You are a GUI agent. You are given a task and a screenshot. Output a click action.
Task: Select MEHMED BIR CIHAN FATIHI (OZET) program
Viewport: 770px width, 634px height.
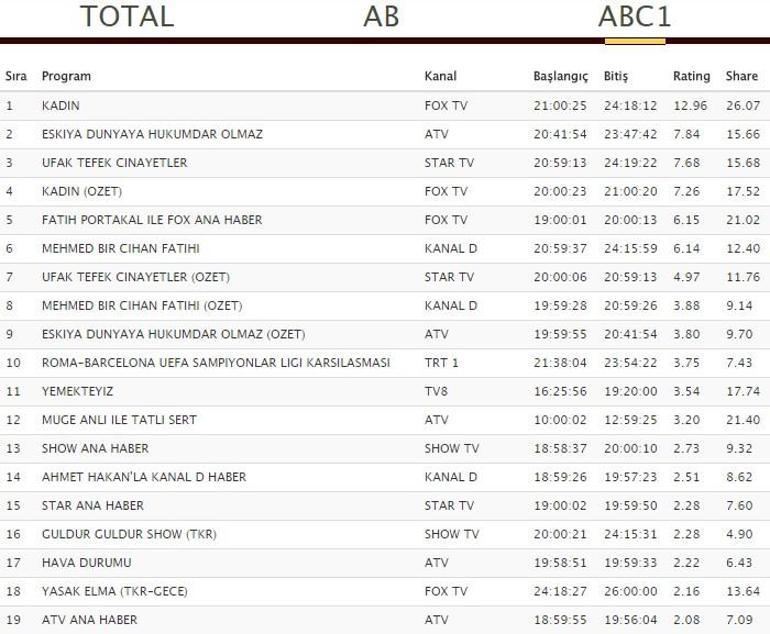point(142,305)
